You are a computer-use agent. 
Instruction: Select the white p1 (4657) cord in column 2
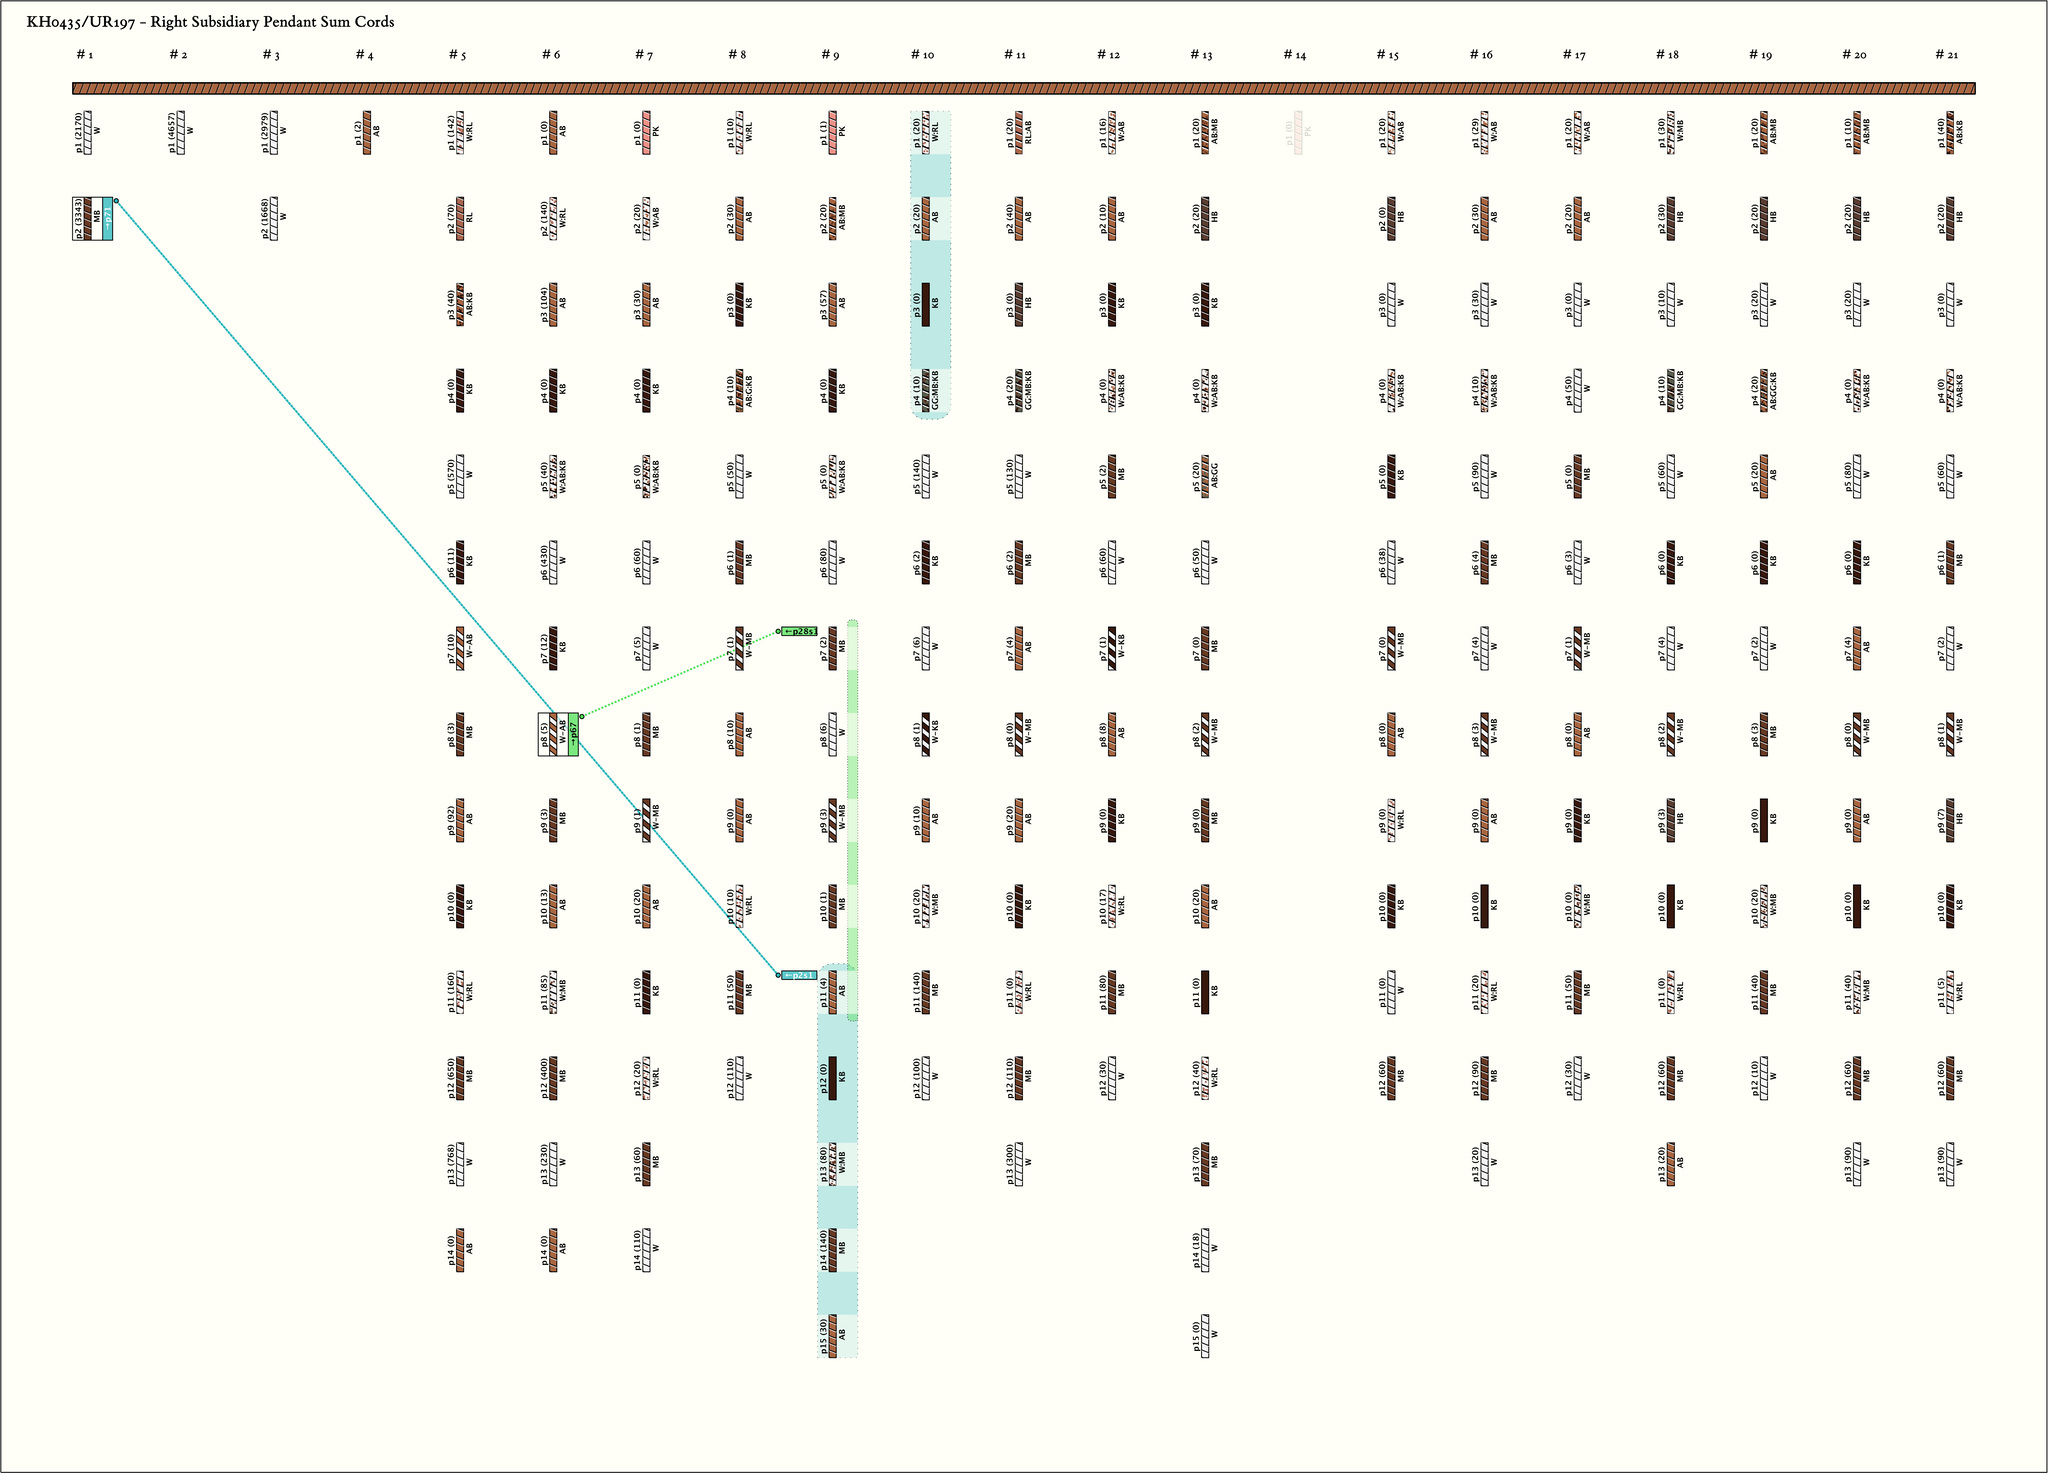181,132
